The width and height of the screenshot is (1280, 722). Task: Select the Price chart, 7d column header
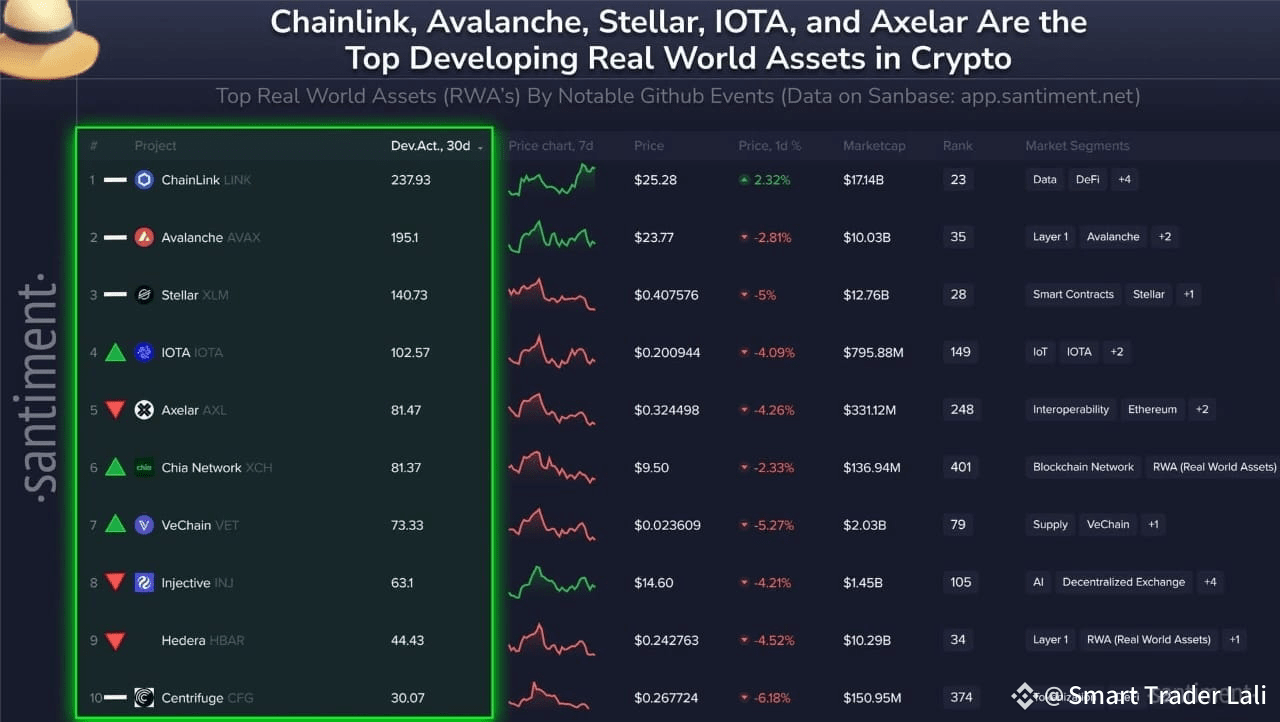(x=550, y=145)
